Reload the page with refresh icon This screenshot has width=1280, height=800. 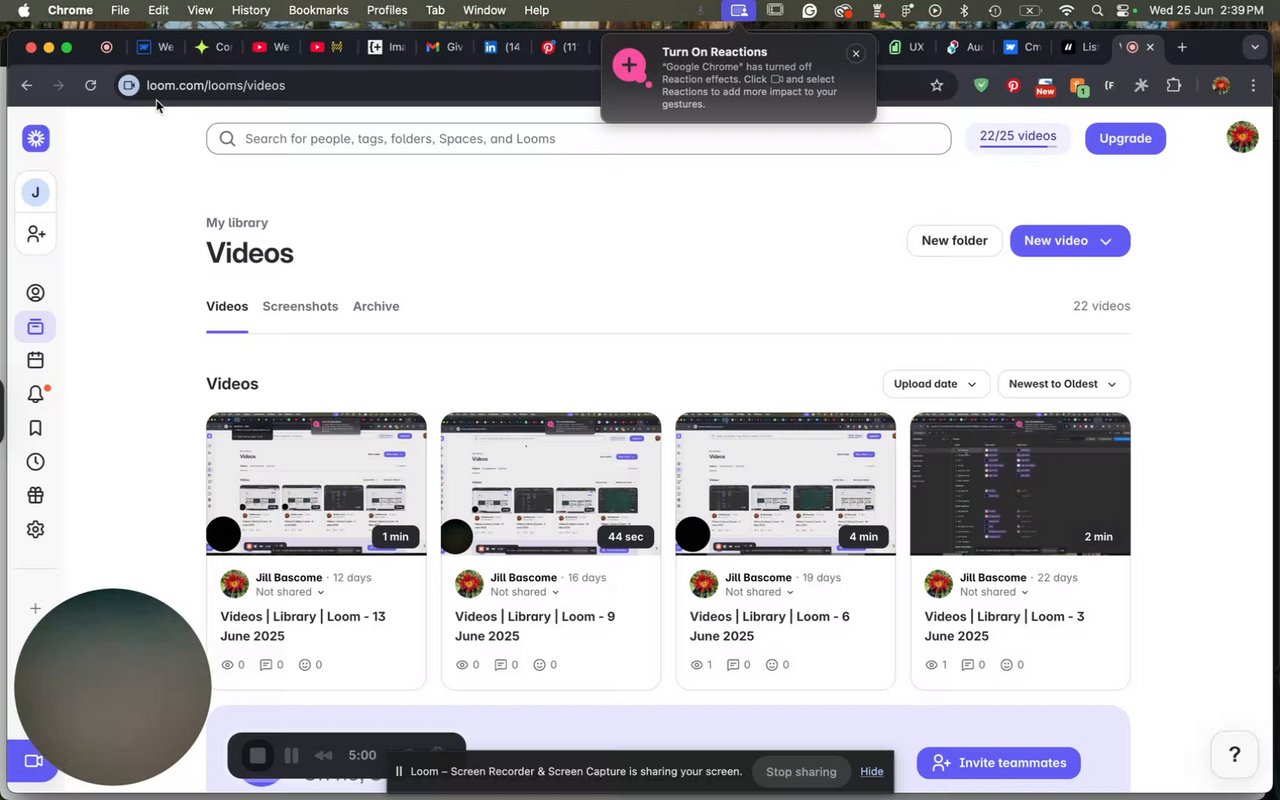click(x=91, y=86)
